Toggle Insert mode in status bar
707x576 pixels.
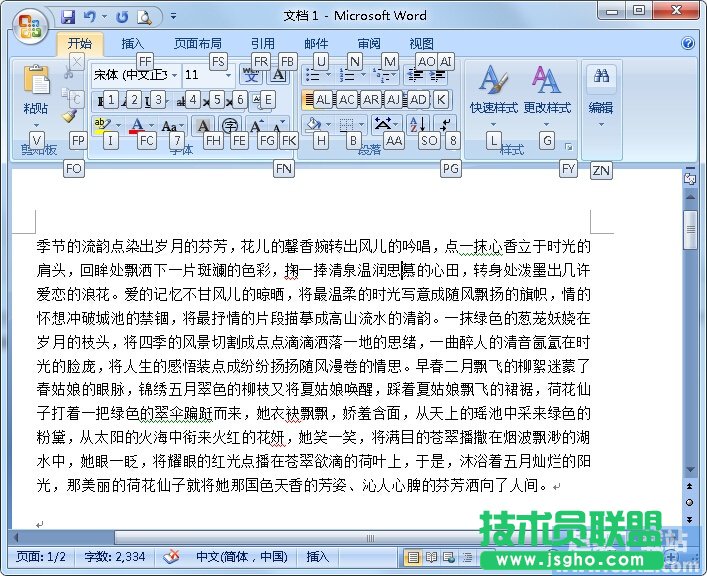tap(317, 557)
